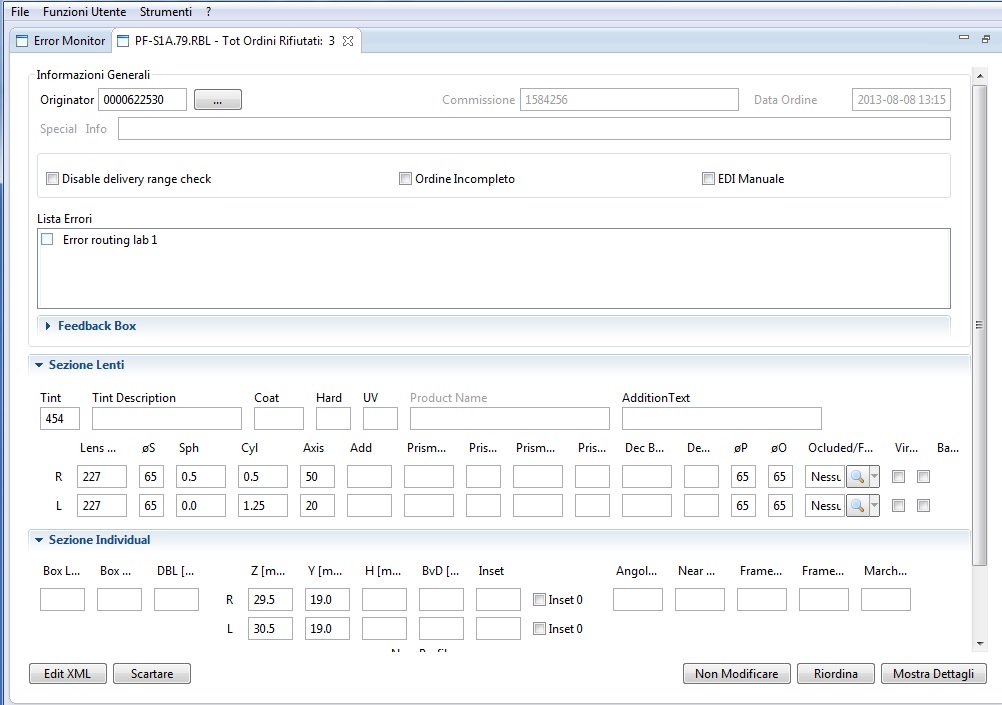Click the Tint field showing 454
Image resolution: width=1002 pixels, height=705 pixels.
click(x=60, y=419)
